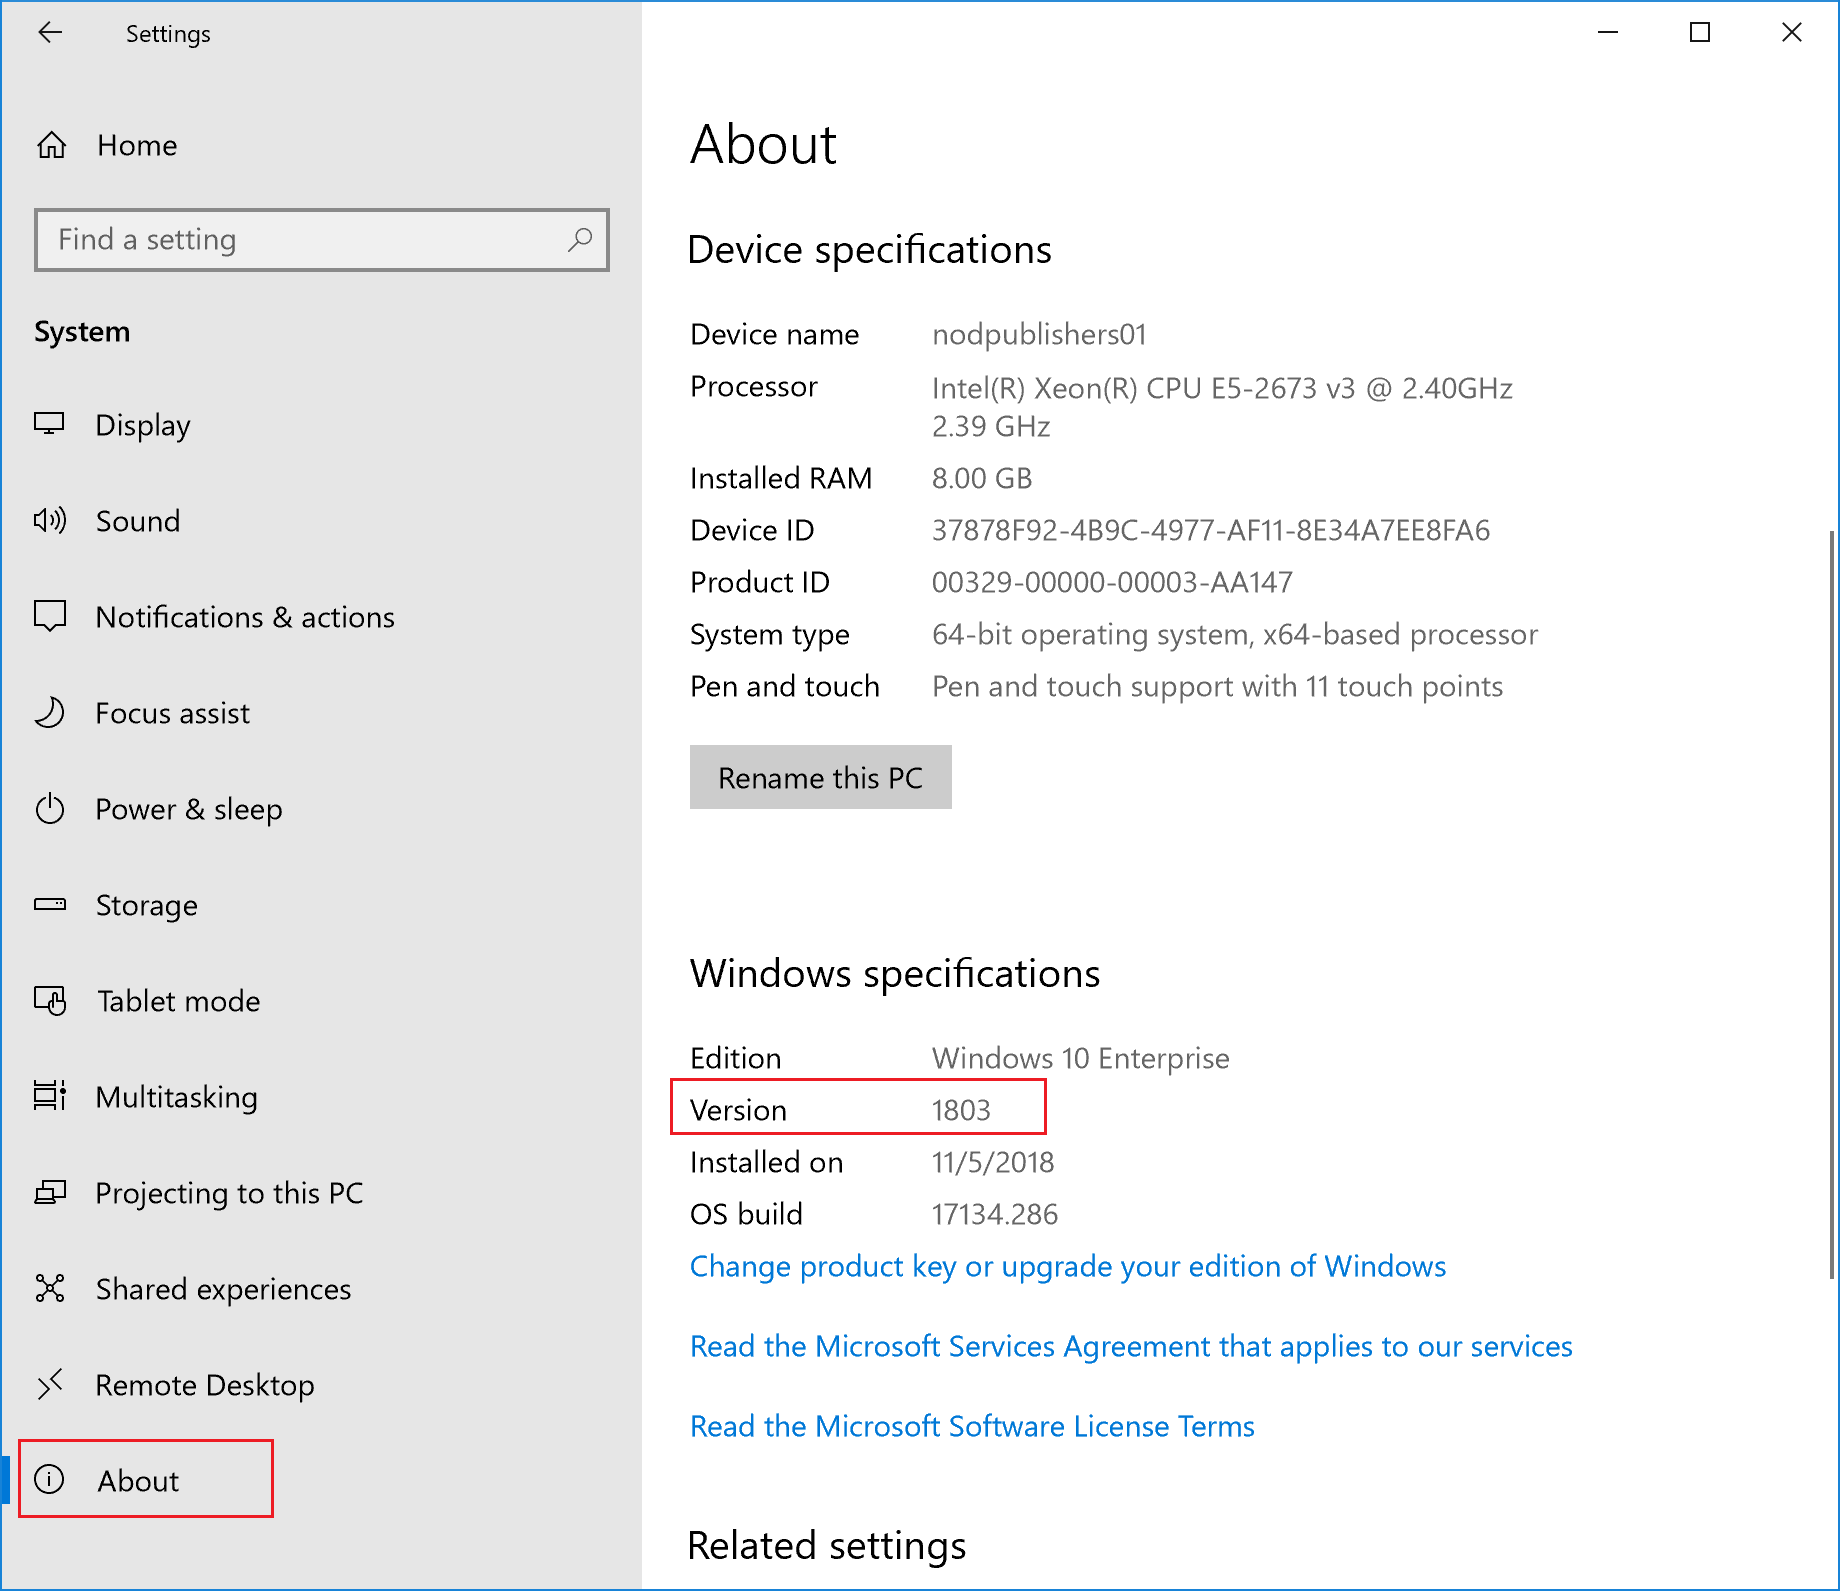The image size is (1840, 1591).
Task: Click the Notifications & actions icon
Action: click(x=50, y=616)
